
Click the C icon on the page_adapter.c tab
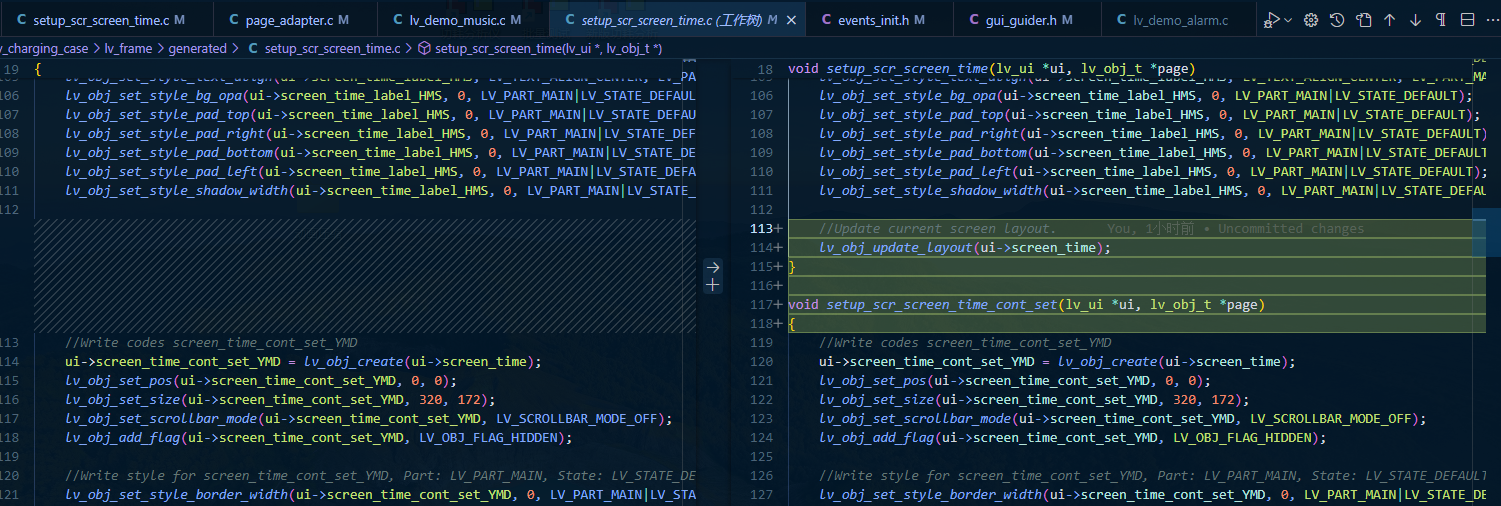point(234,20)
